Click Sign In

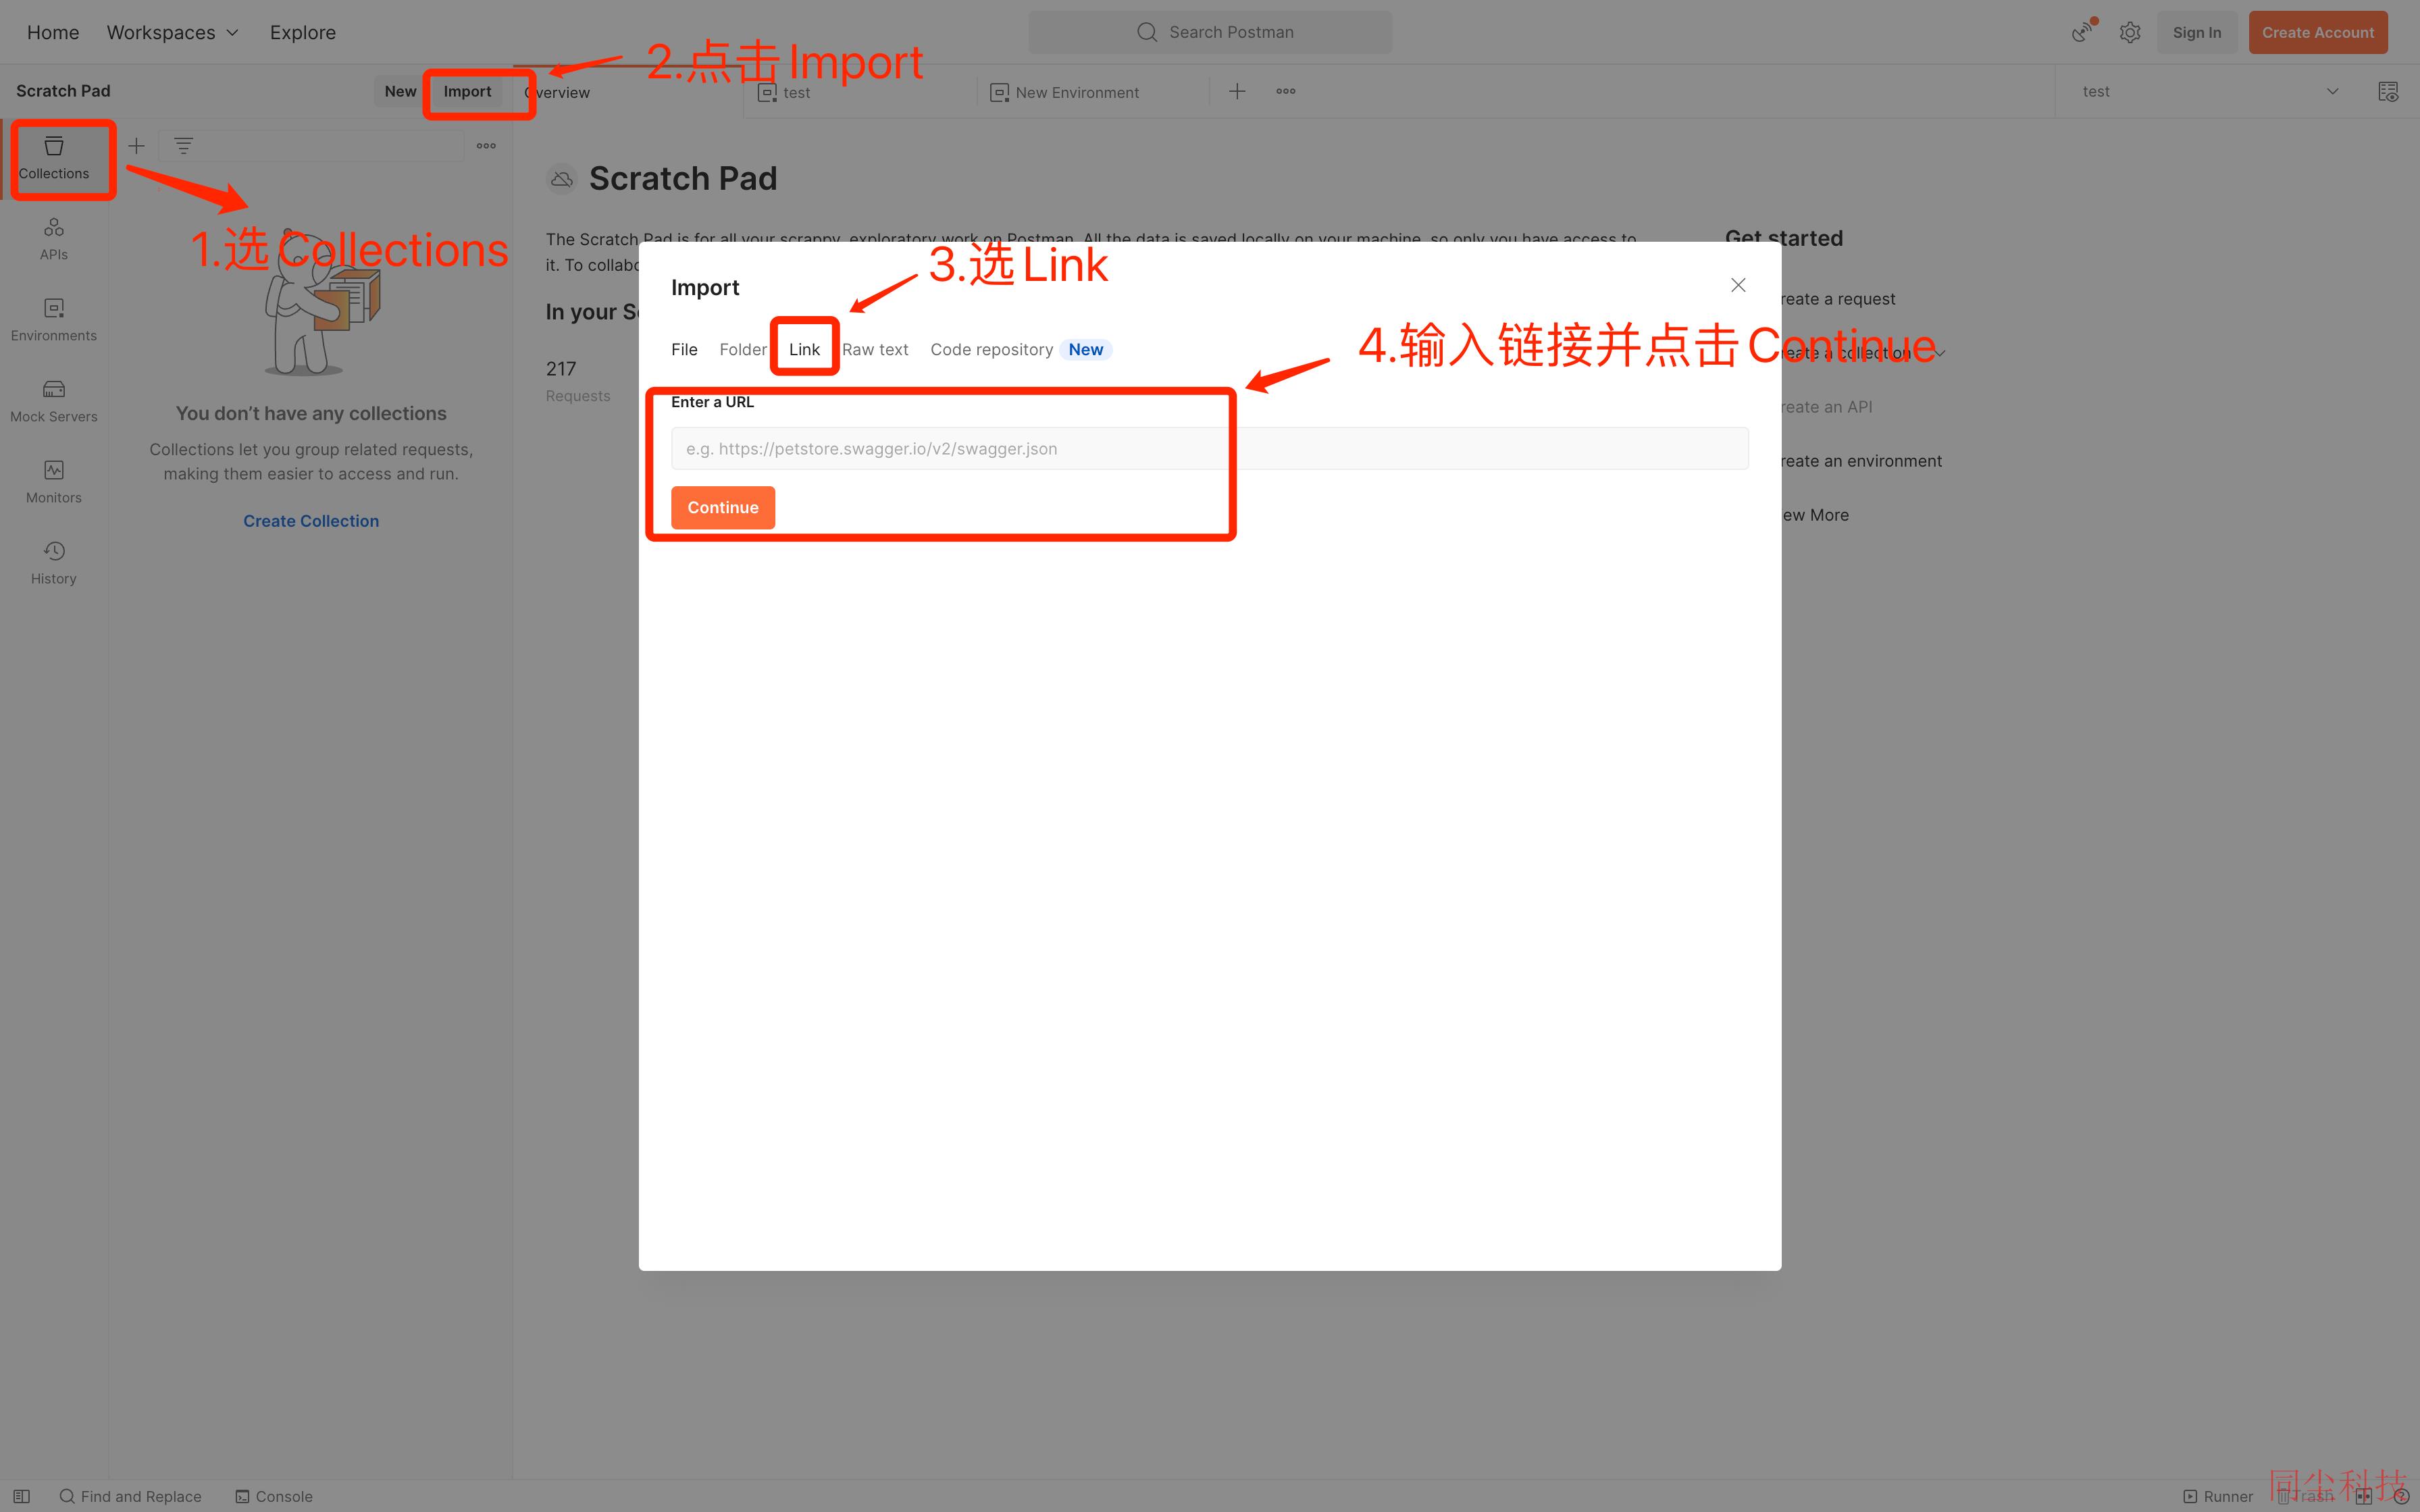(2197, 32)
